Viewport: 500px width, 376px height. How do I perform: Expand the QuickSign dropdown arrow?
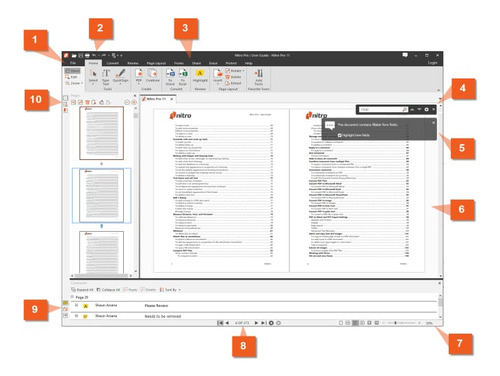coord(120,84)
